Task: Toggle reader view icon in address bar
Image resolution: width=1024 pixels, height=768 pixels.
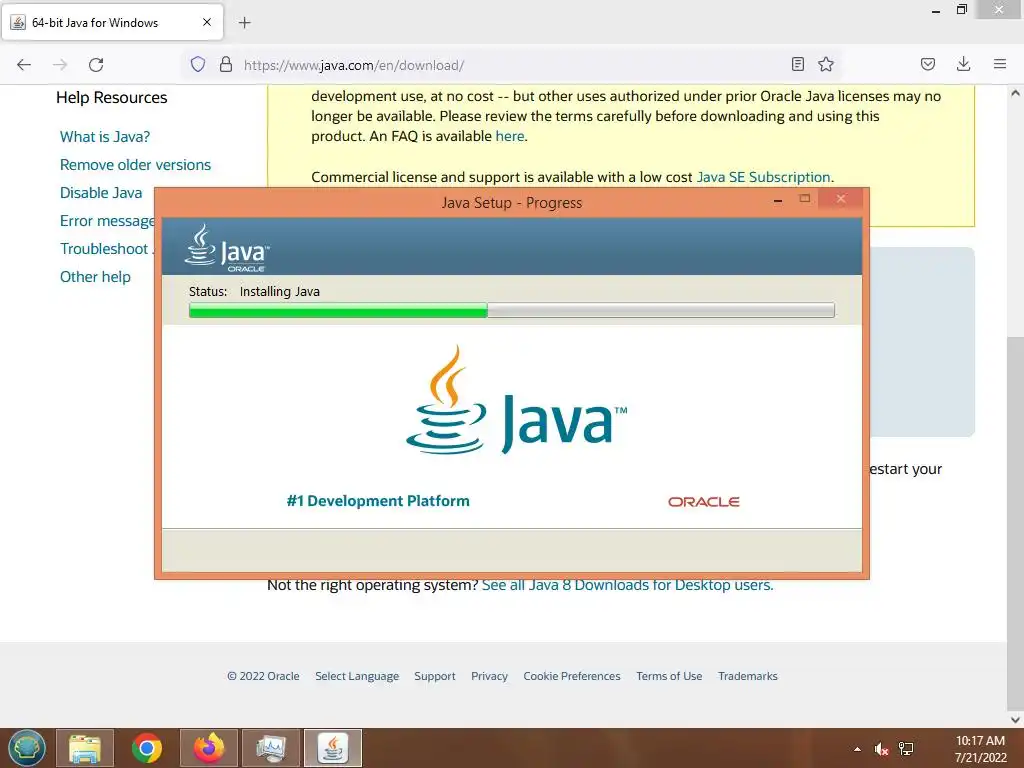Action: point(797,64)
